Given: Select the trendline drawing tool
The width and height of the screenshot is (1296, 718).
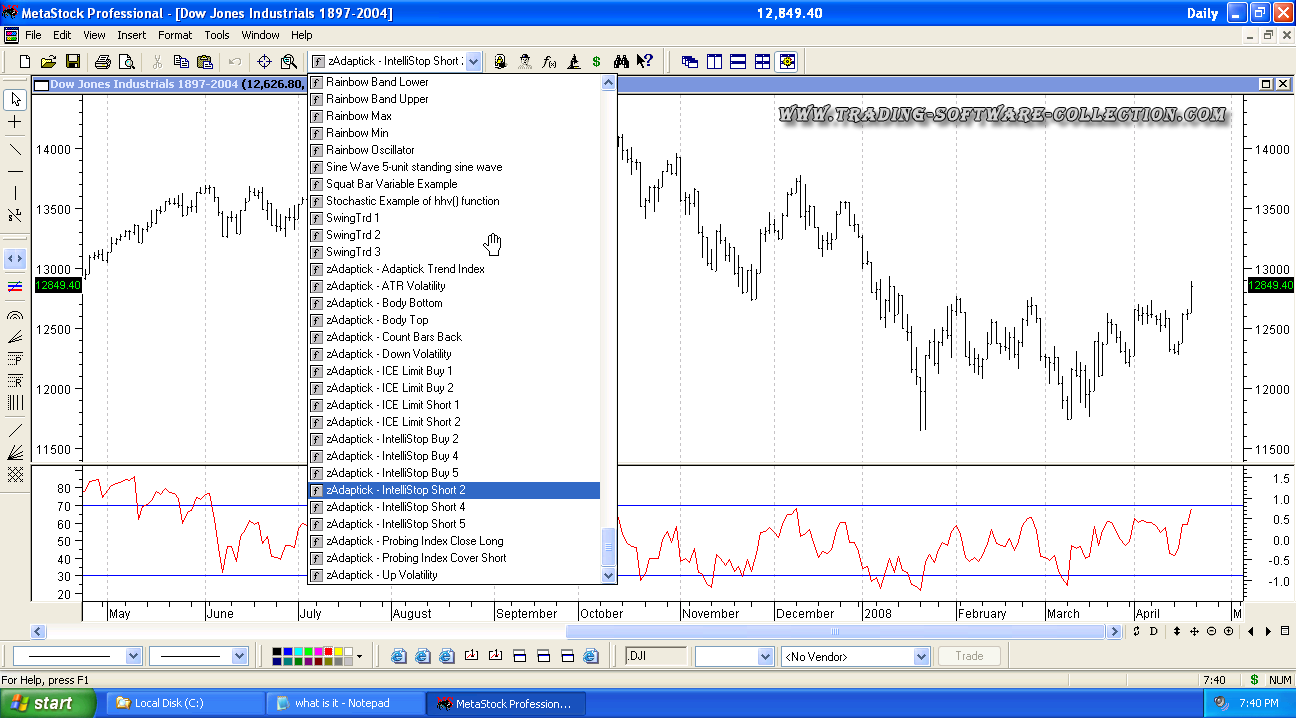Looking at the screenshot, I should tap(15, 150).
